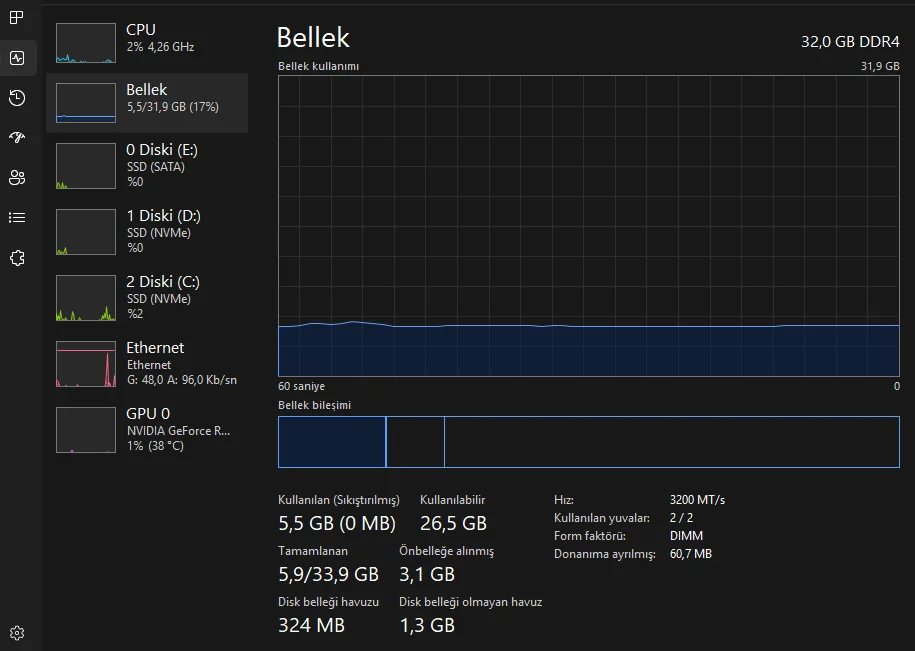Open the App history icon
This screenshot has height=651, width=915.
[x=17, y=97]
